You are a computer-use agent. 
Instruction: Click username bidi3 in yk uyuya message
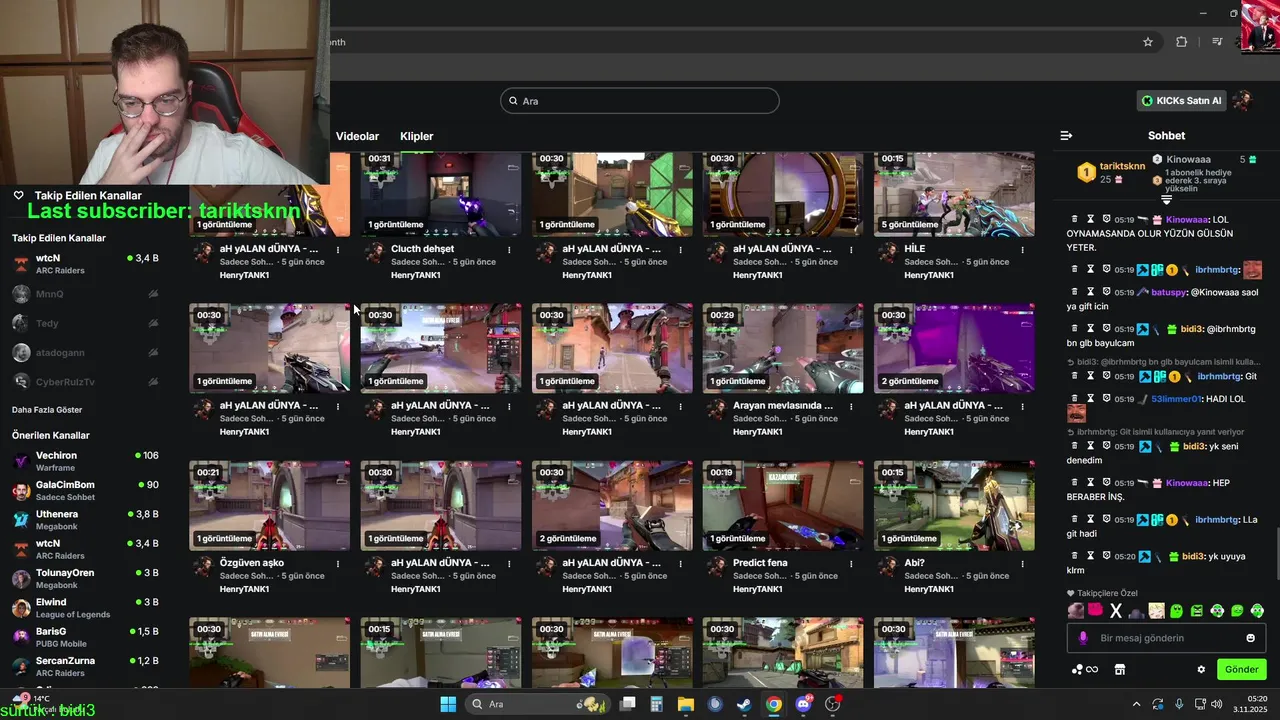tap(1194, 556)
